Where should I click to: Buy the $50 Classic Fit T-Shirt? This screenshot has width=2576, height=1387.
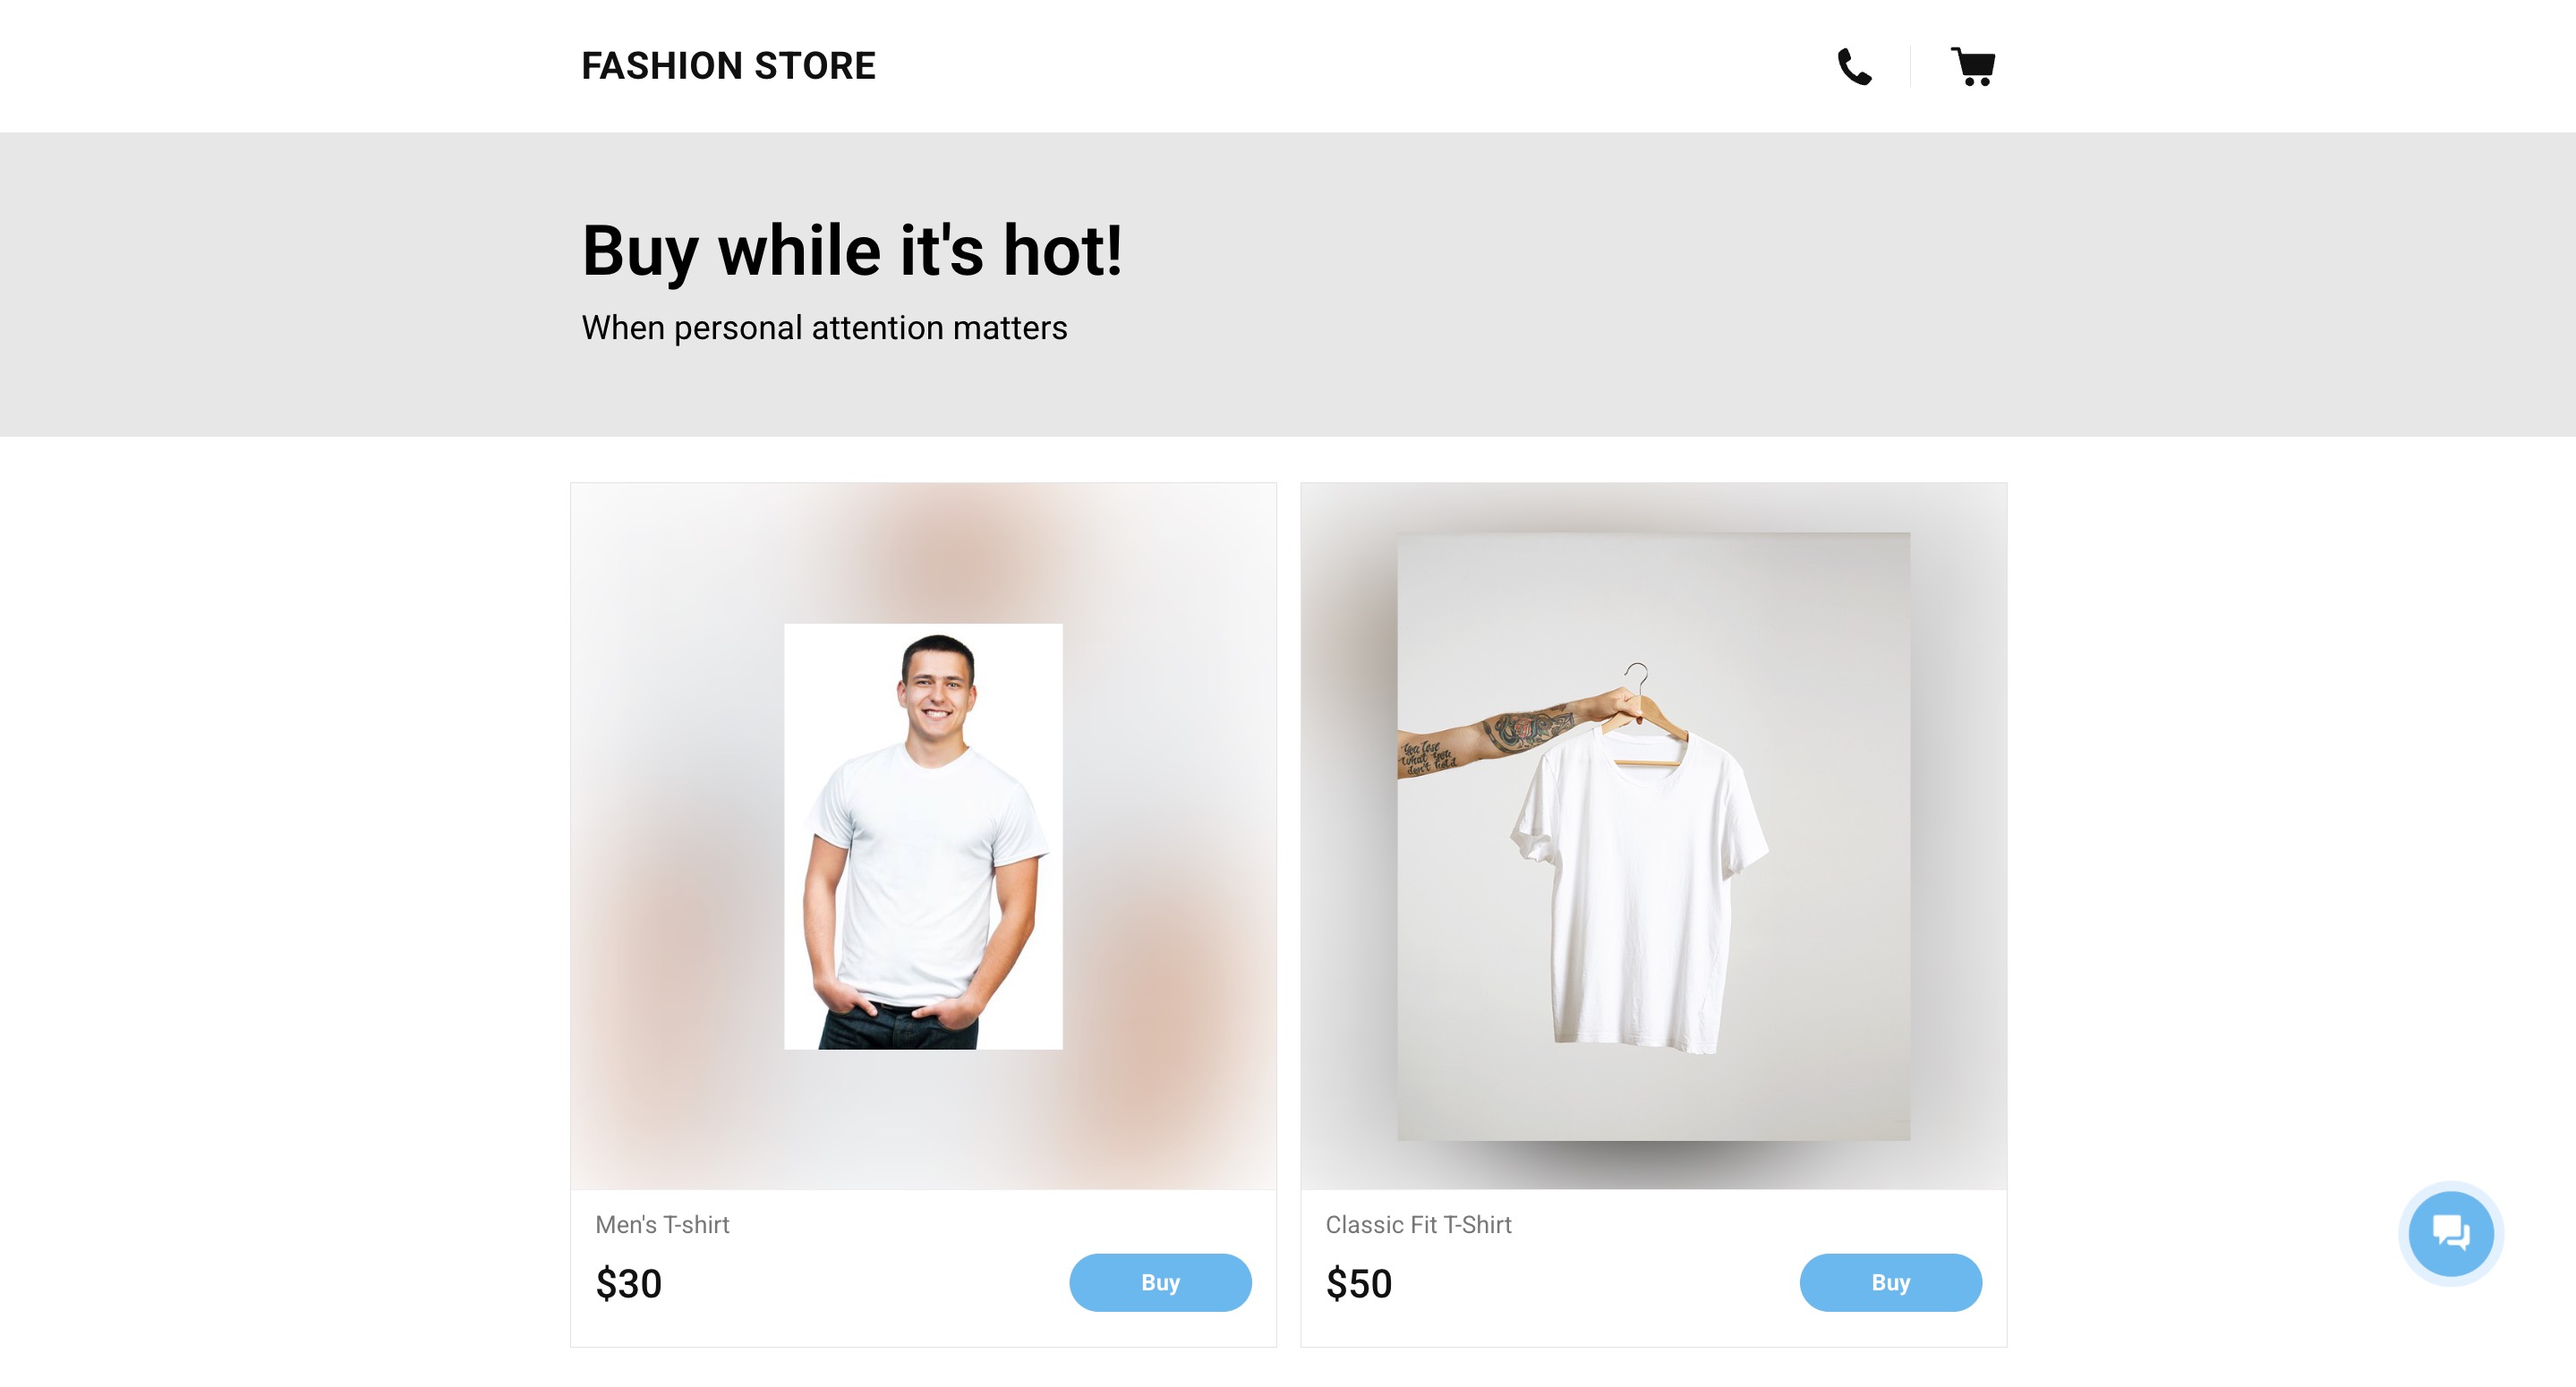1890,1282
